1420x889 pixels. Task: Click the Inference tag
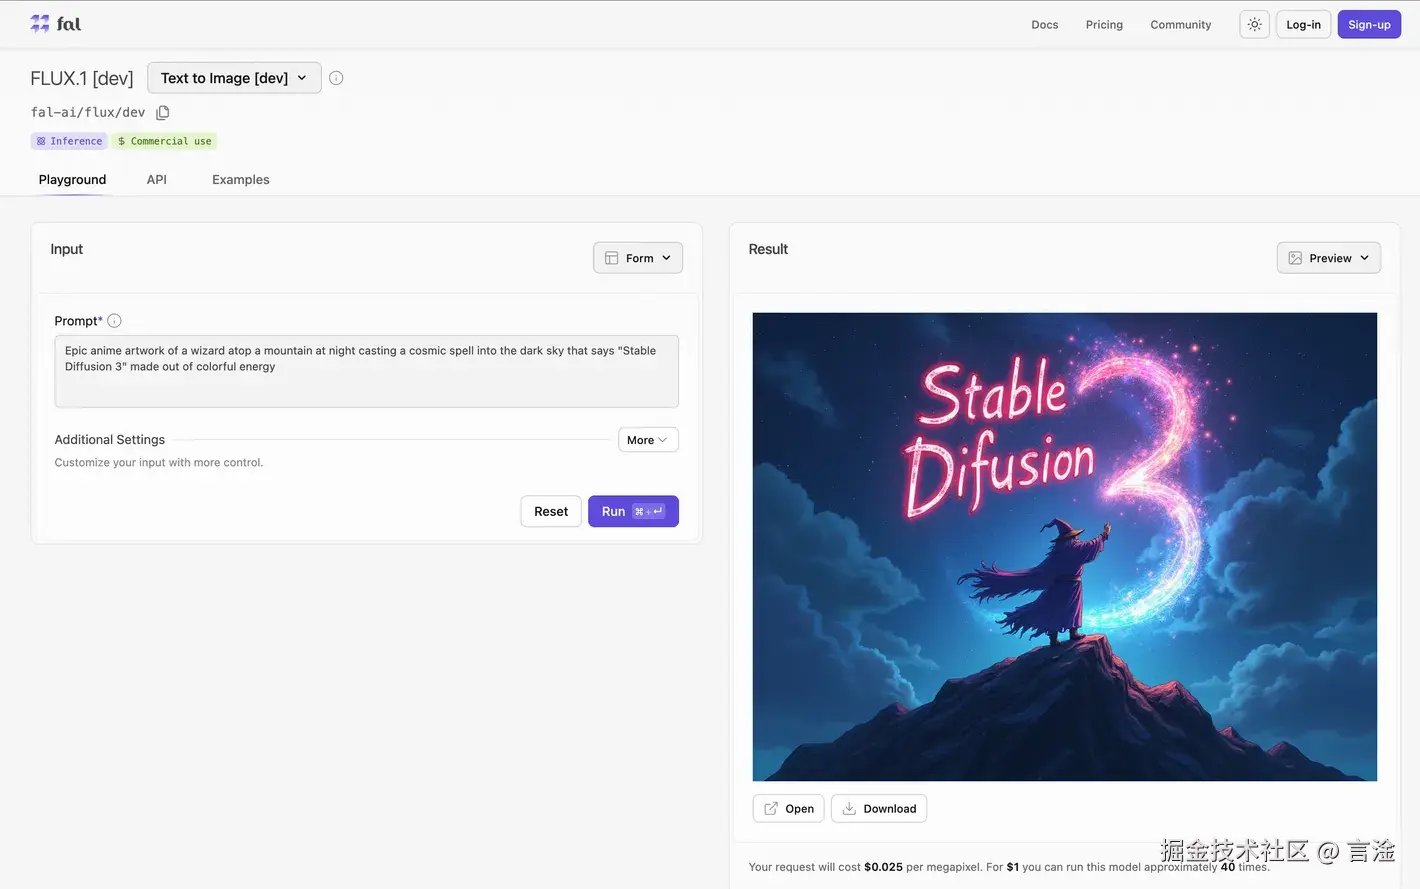[x=69, y=141]
